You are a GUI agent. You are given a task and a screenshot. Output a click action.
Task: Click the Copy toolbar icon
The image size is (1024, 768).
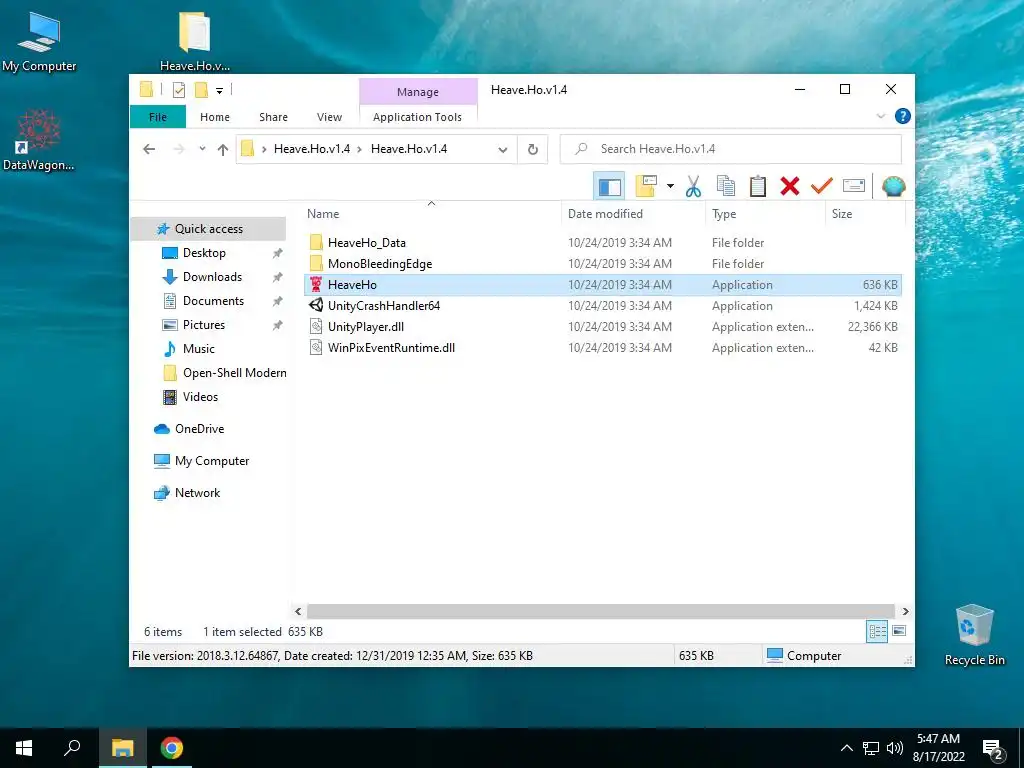pos(726,187)
